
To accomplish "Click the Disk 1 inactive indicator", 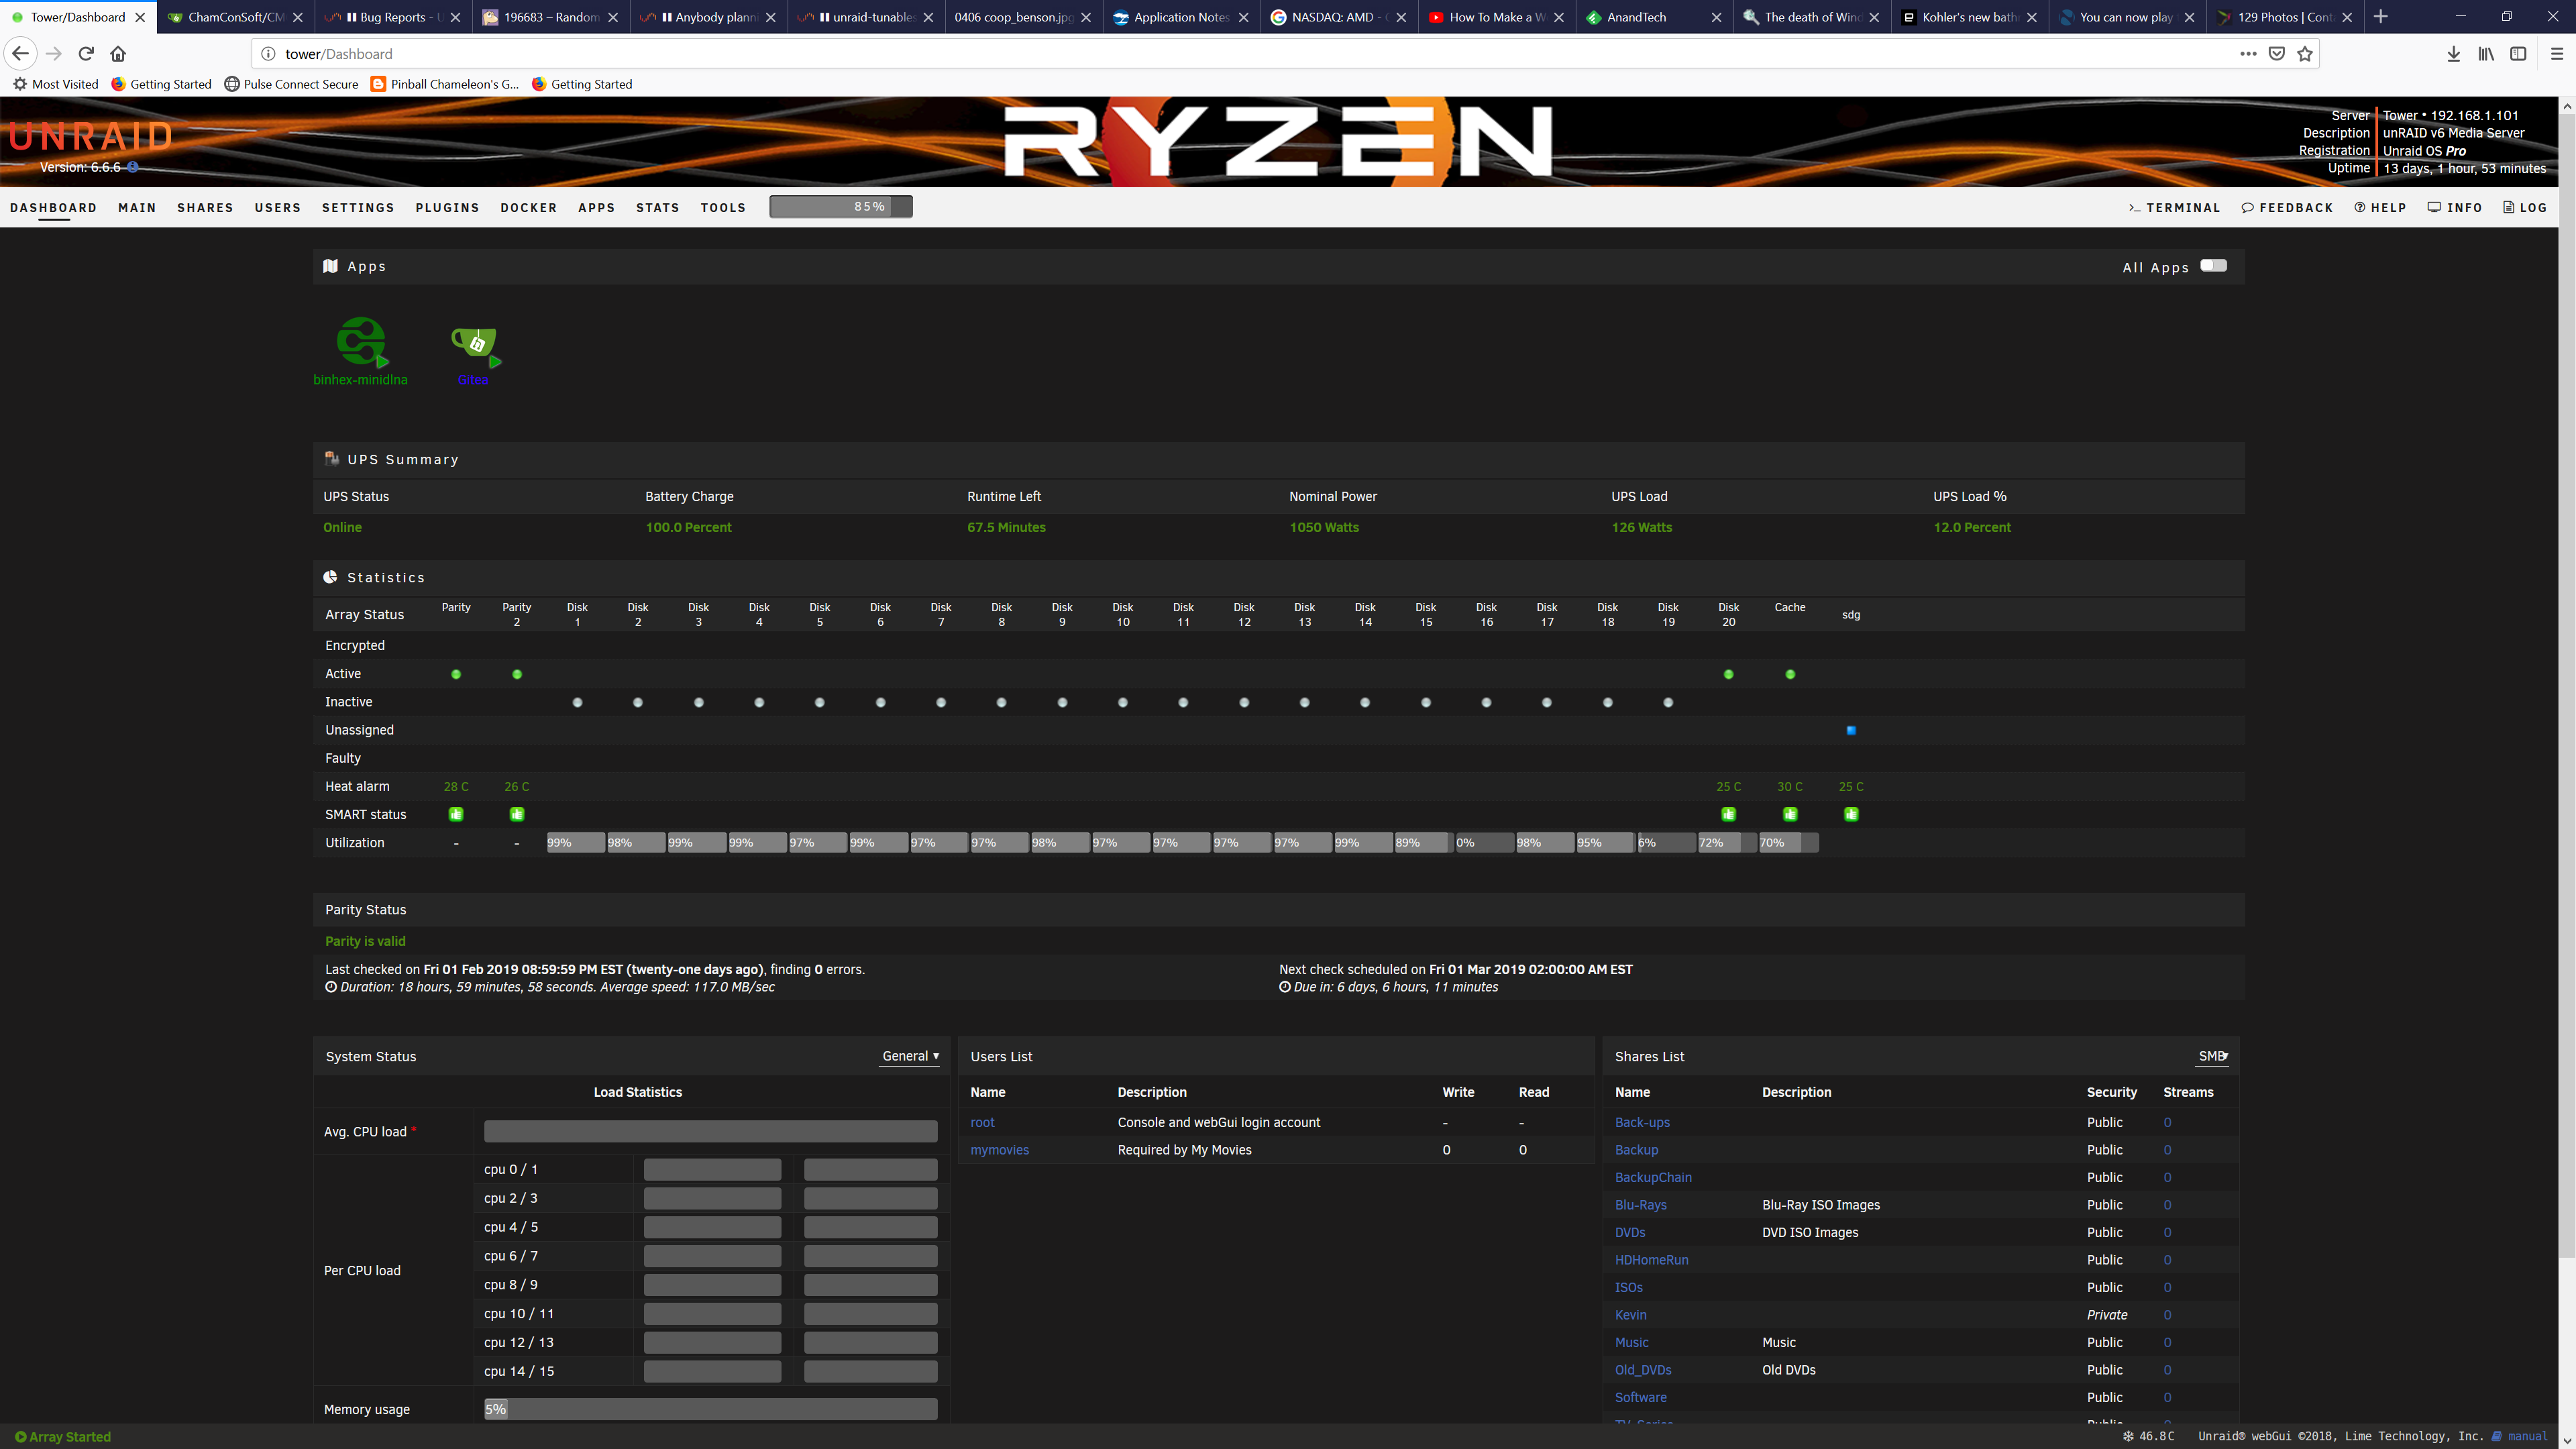I will (x=577, y=702).
